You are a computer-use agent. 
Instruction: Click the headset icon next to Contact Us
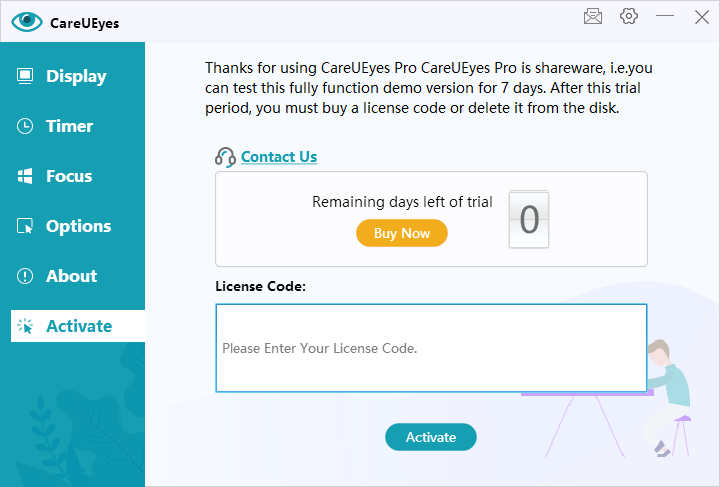click(x=225, y=157)
